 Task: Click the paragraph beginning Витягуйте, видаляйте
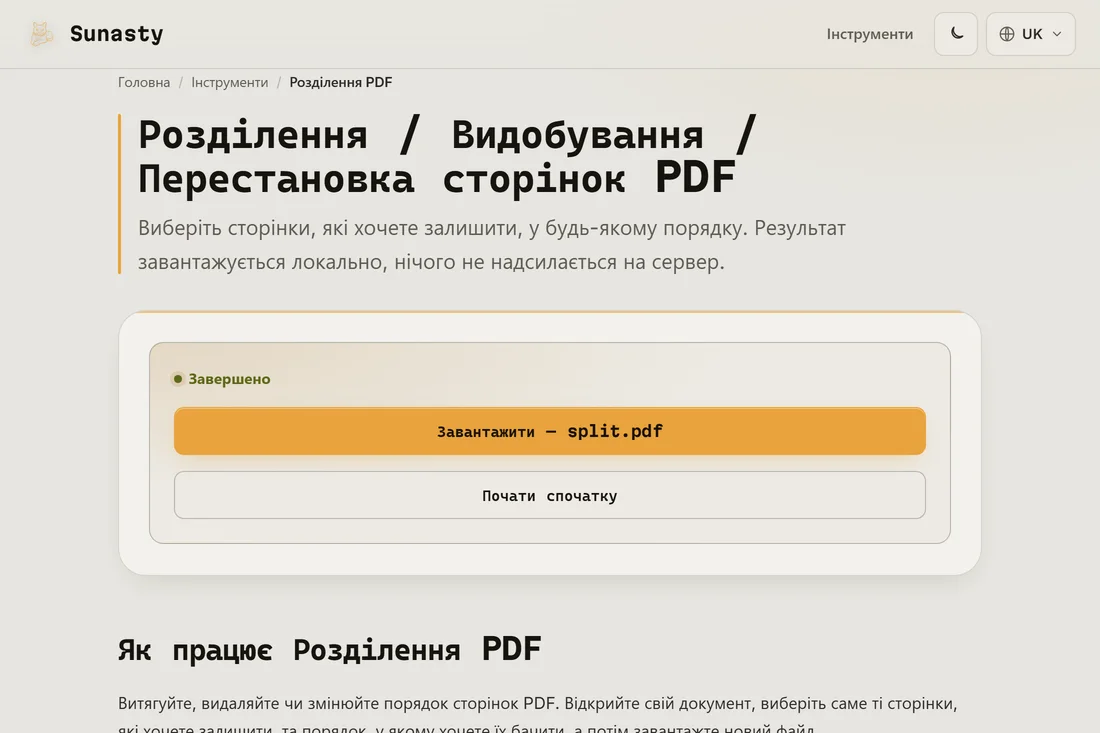(537, 714)
